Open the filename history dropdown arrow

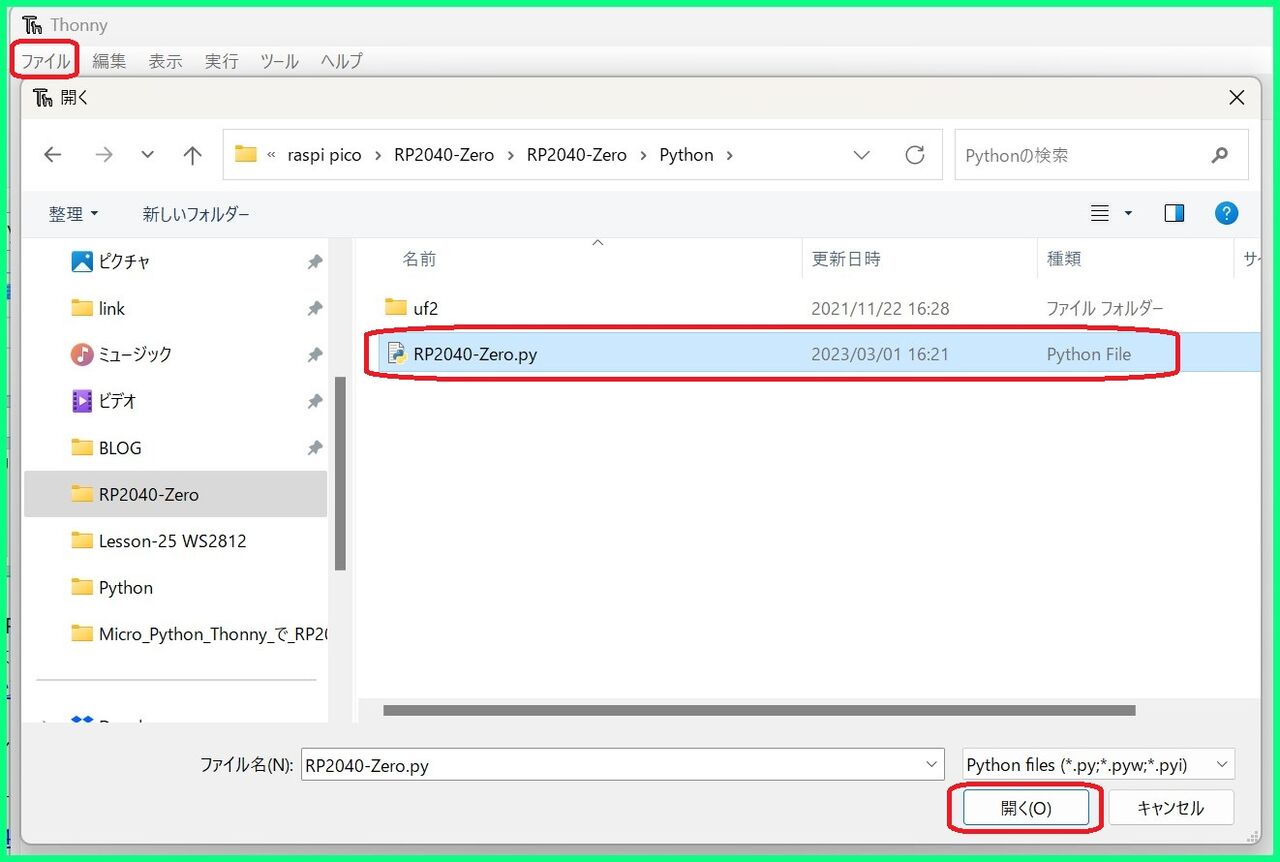(x=932, y=766)
